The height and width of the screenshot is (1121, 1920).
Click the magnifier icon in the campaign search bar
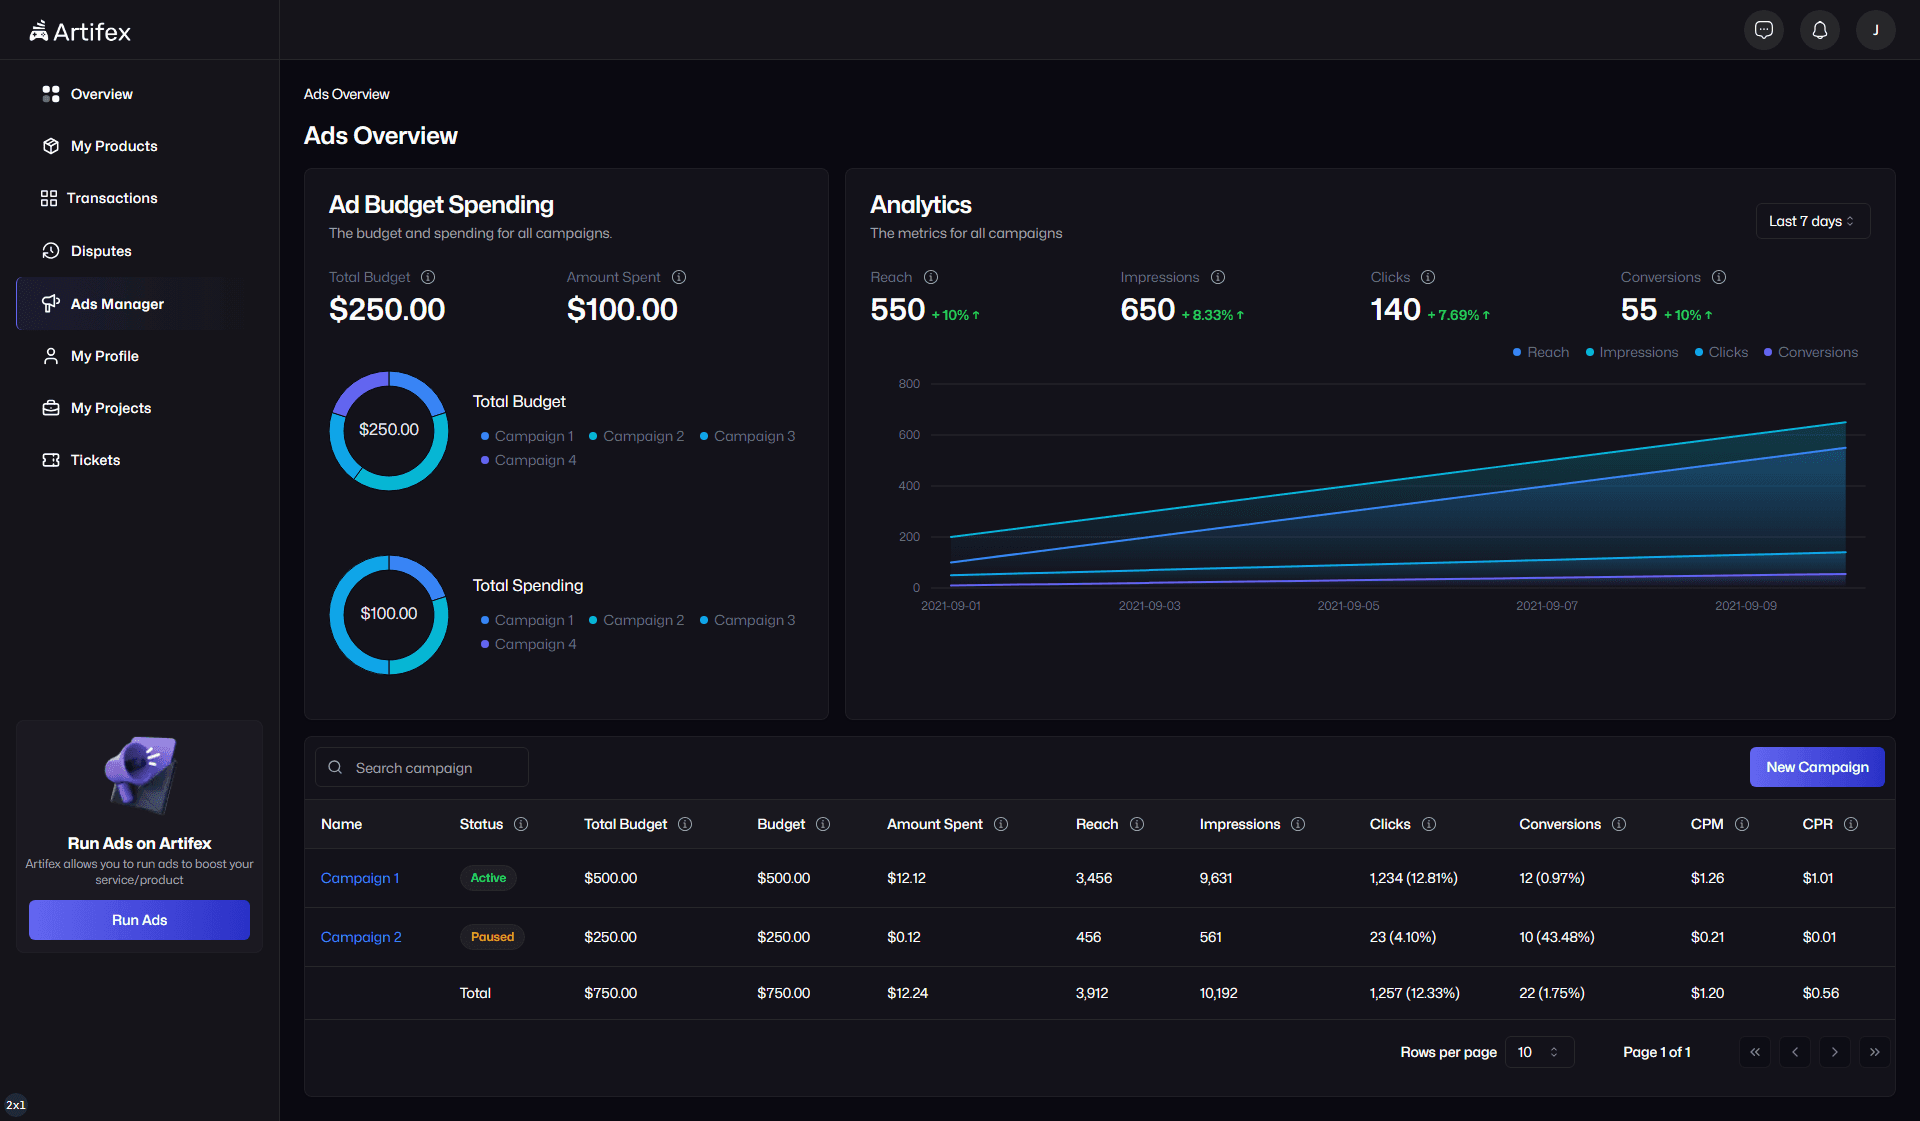click(335, 767)
